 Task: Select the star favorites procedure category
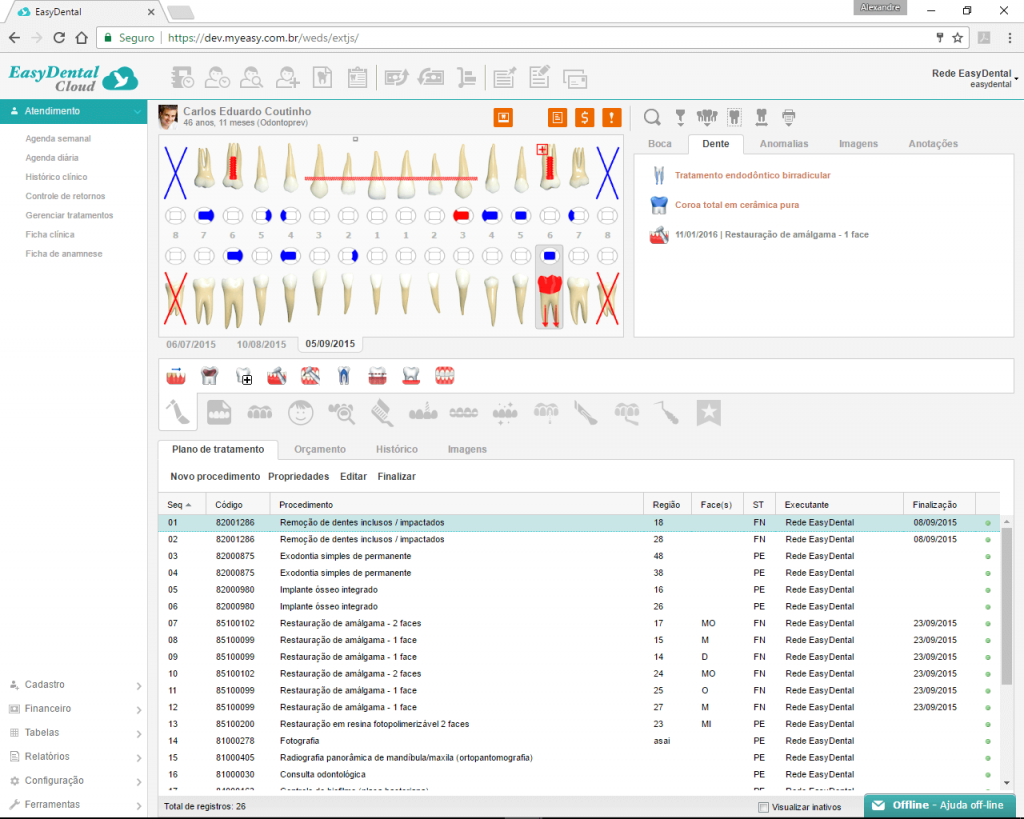click(708, 411)
